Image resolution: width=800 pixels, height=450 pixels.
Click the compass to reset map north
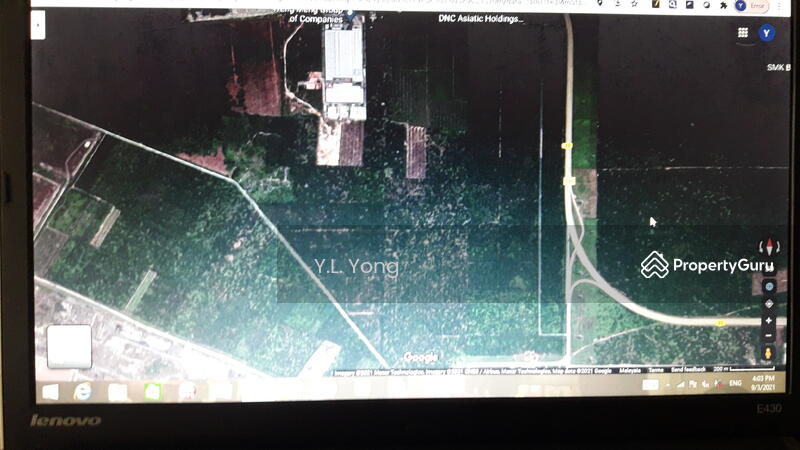click(x=768, y=246)
